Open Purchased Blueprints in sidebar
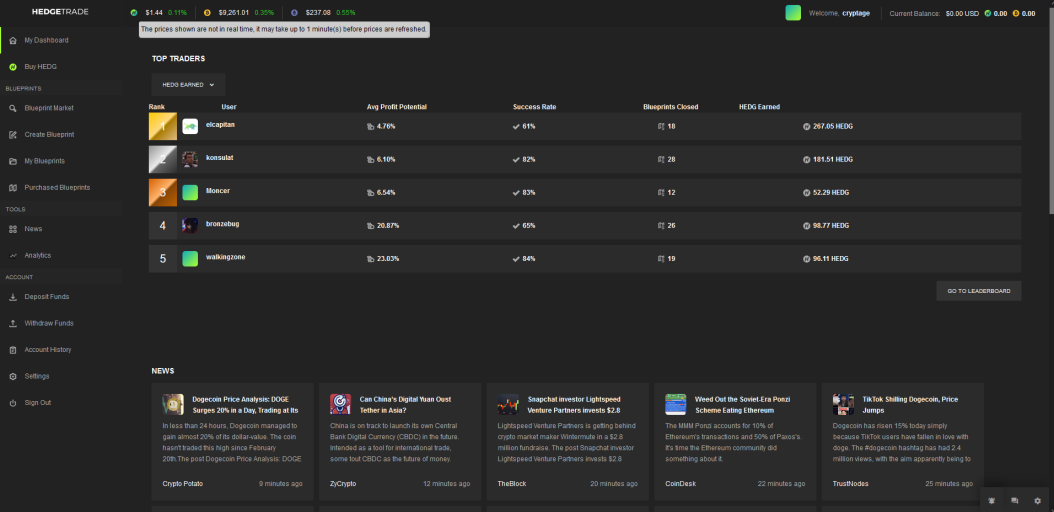Viewport: 1054px width, 512px height. tap(57, 188)
